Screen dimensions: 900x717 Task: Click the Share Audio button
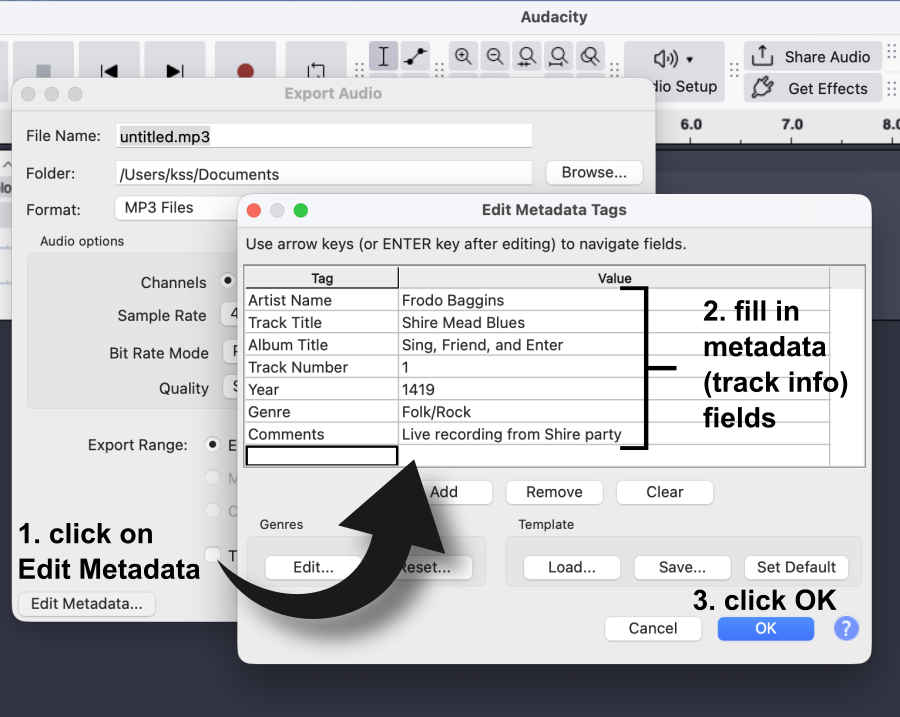[813, 56]
